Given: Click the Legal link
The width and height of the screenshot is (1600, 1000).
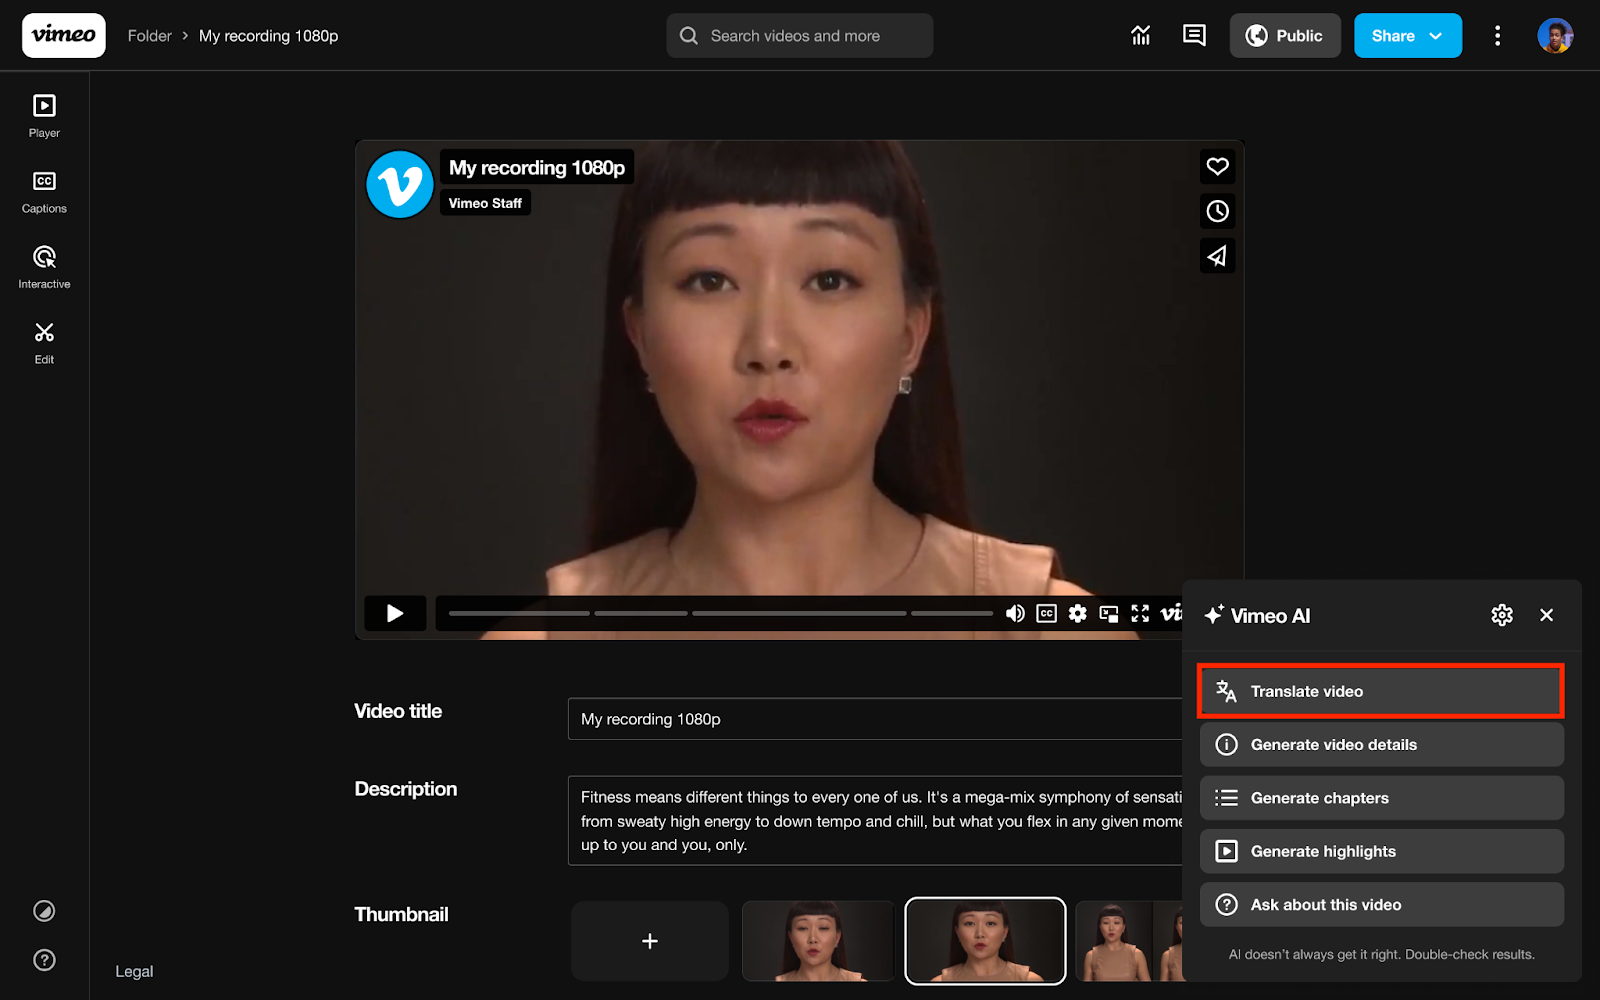Looking at the screenshot, I should pyautogui.click(x=134, y=971).
